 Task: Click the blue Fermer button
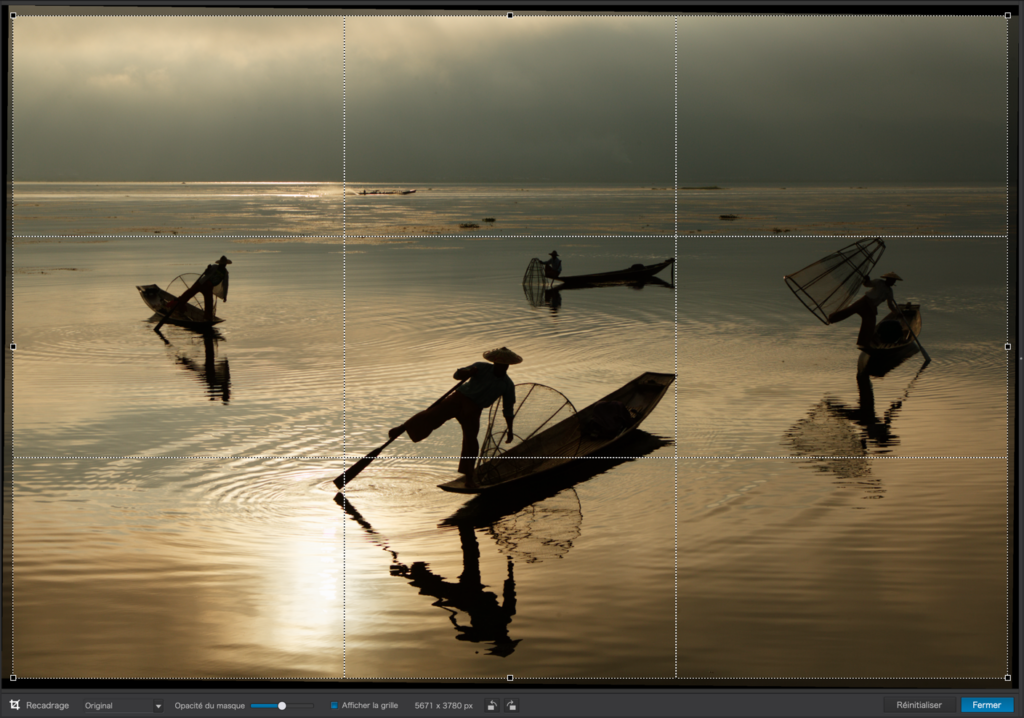pos(986,705)
